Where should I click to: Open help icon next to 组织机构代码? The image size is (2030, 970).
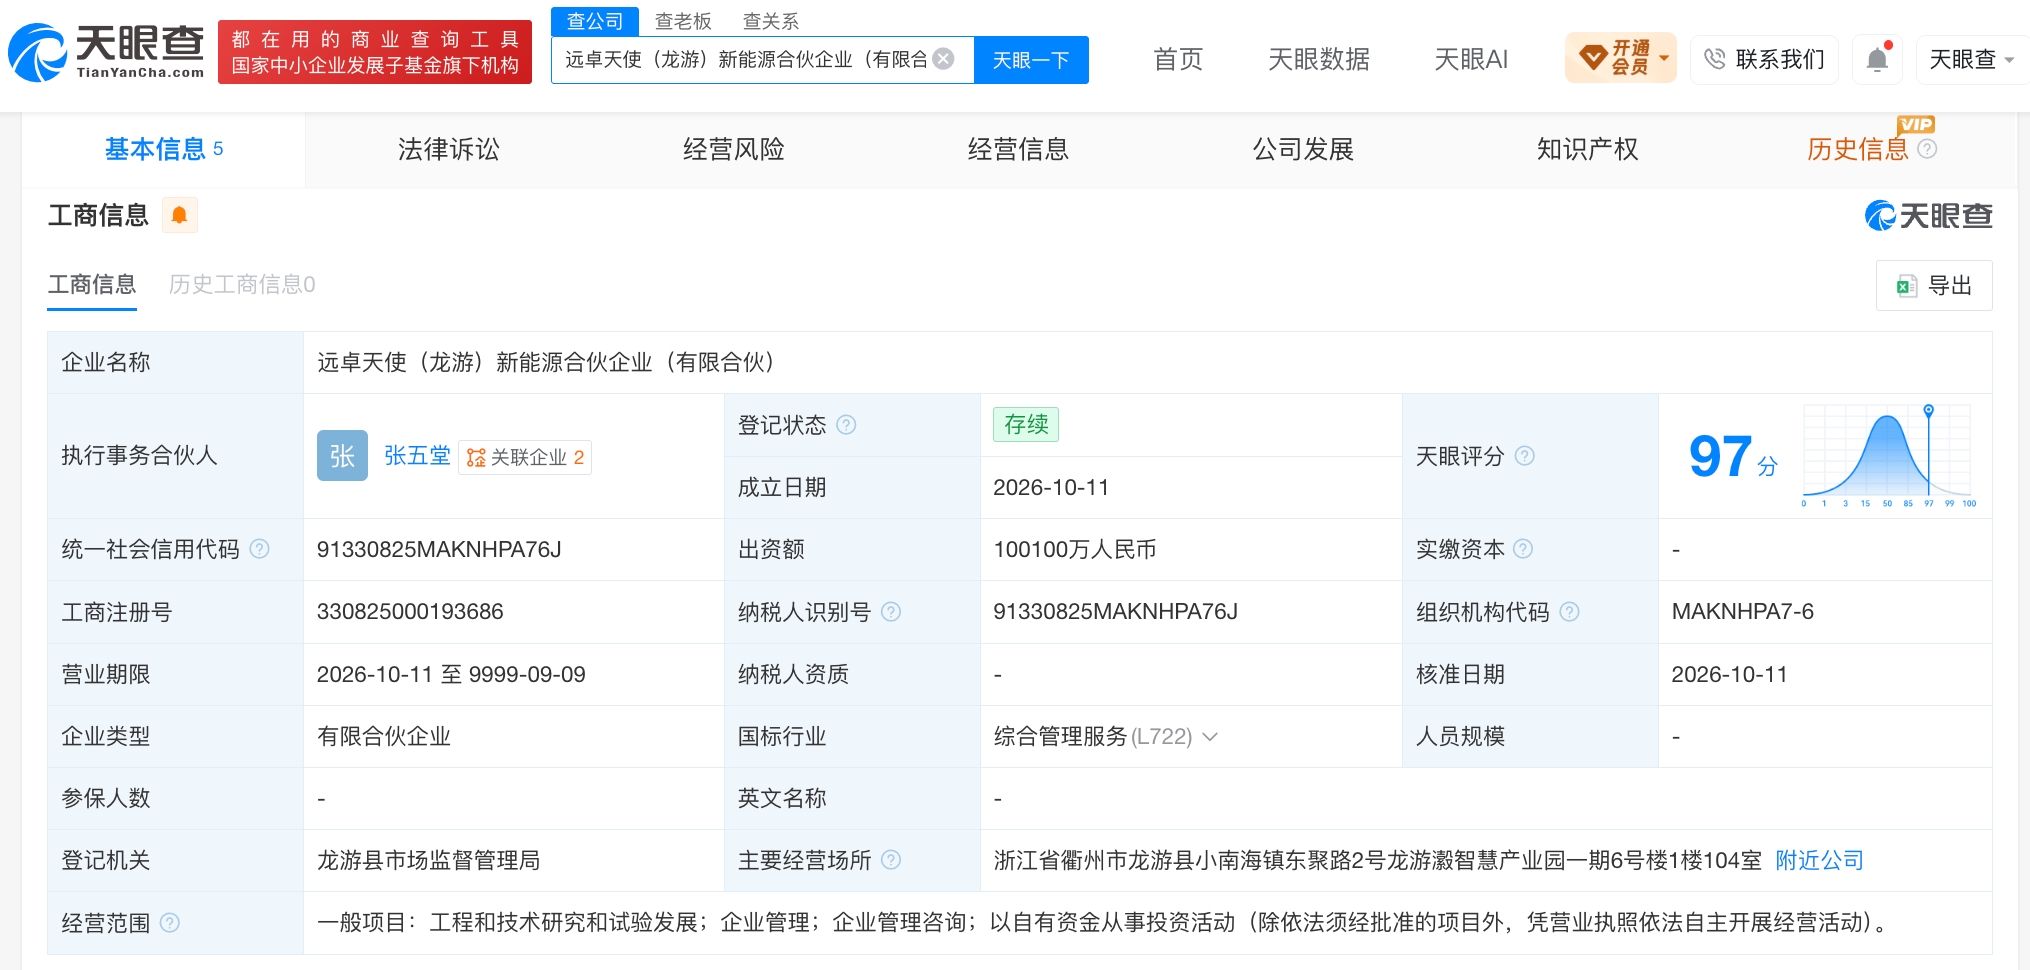click(x=1569, y=611)
